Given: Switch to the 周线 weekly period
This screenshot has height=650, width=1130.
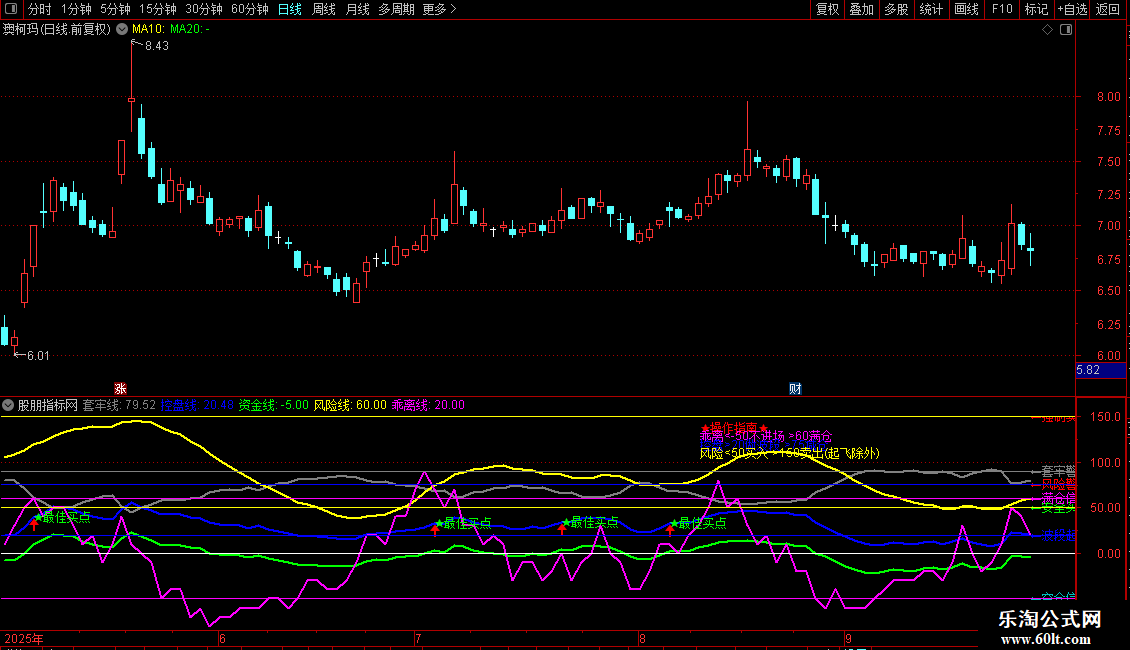Looking at the screenshot, I should point(323,9).
